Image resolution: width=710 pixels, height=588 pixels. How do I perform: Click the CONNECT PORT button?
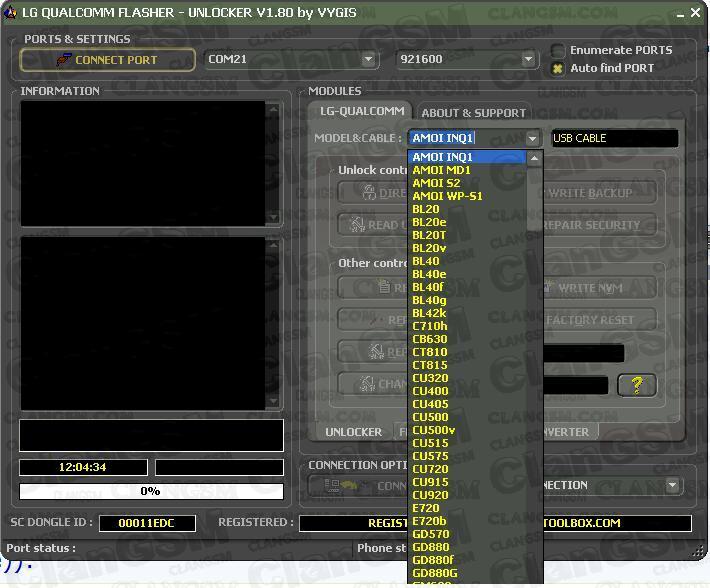pyautogui.click(x=108, y=60)
